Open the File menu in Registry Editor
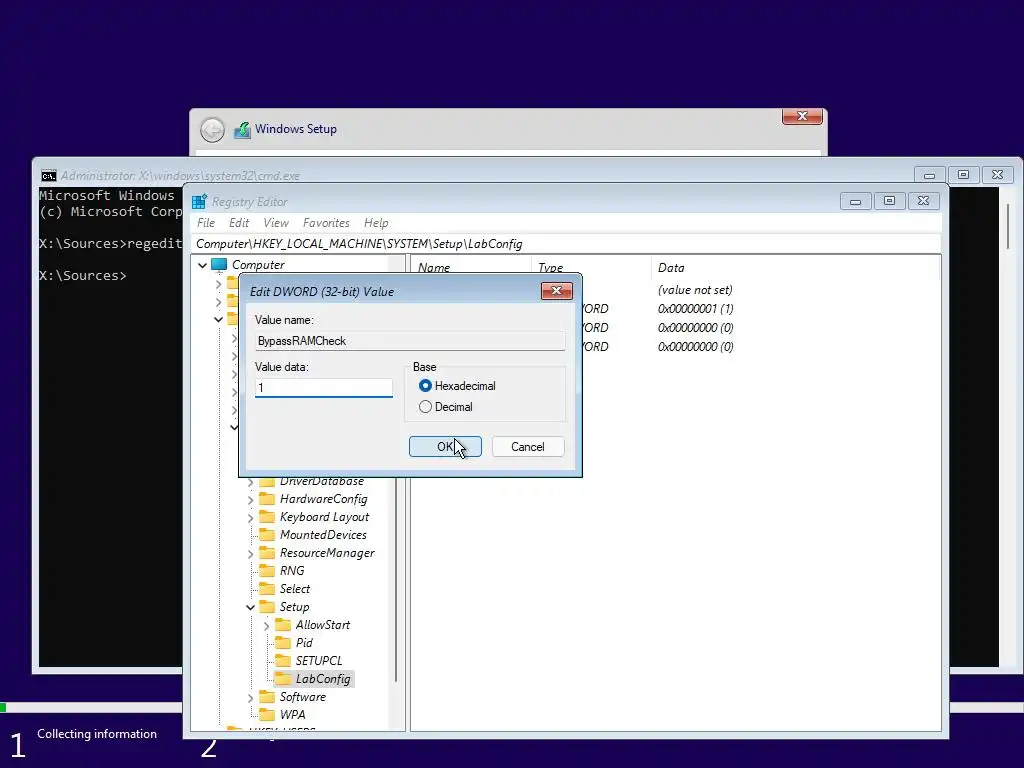 pos(206,223)
